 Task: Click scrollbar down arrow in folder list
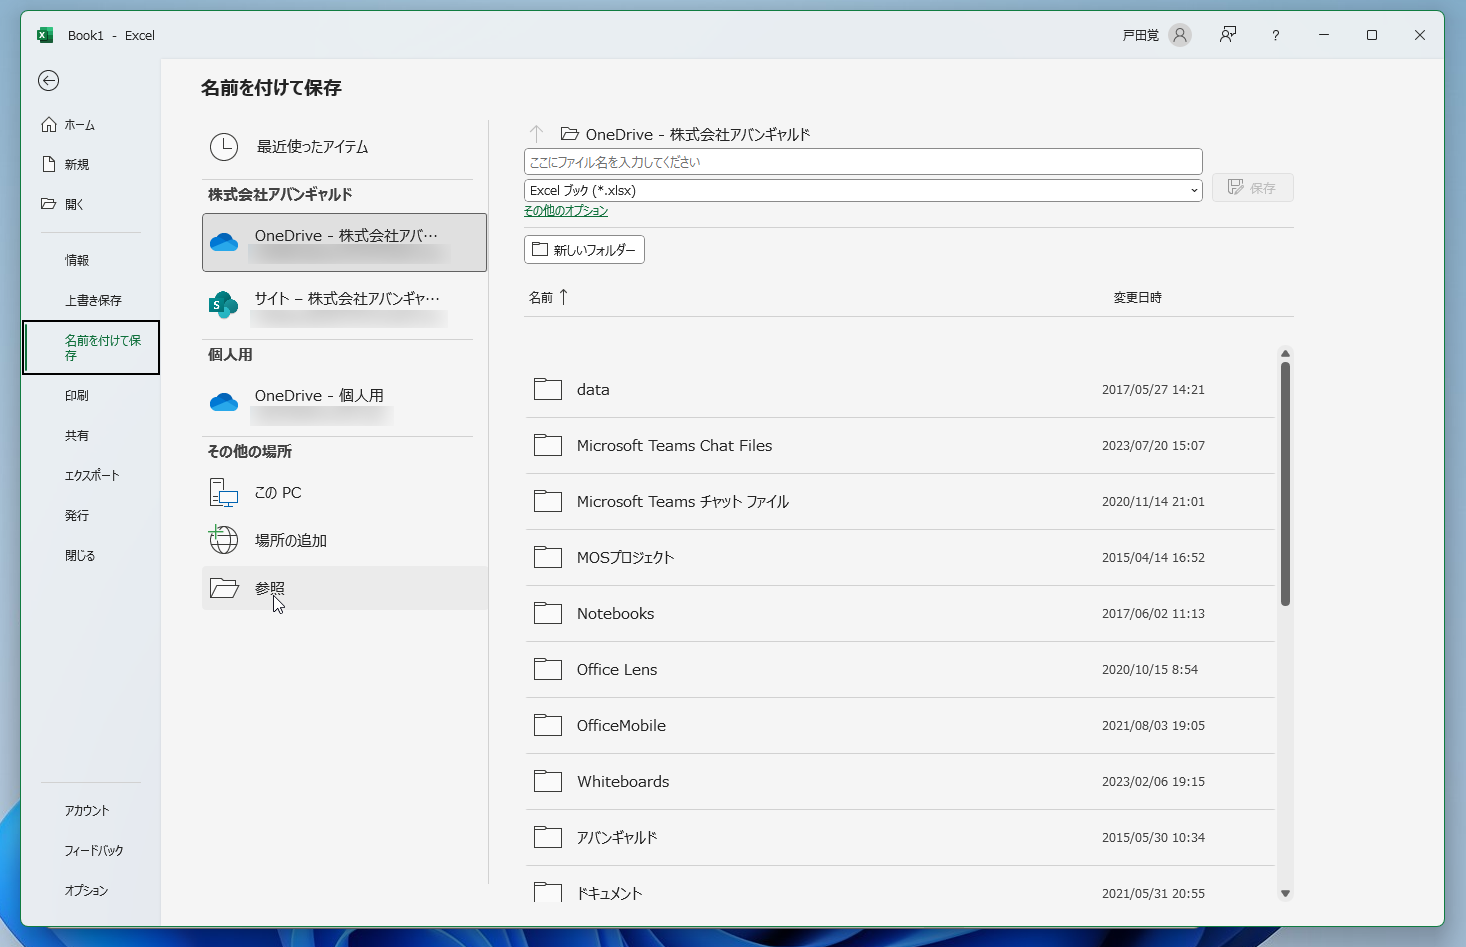point(1285,893)
